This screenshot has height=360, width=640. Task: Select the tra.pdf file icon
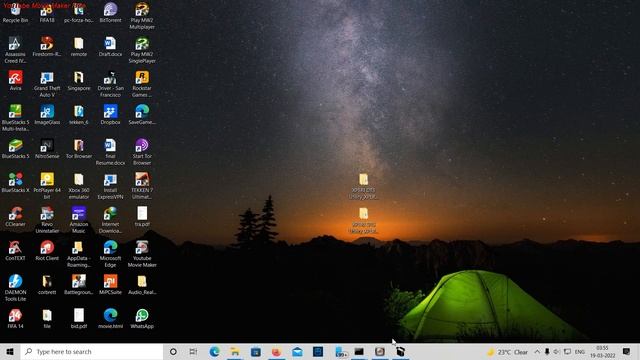pos(142,216)
